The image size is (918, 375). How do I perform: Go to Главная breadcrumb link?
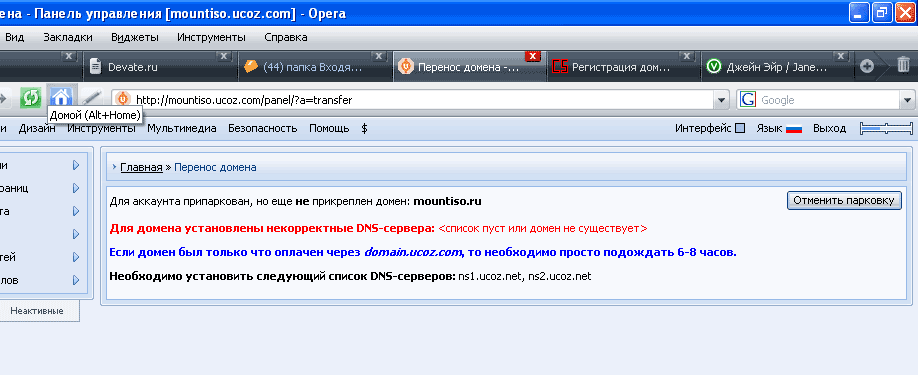141,167
